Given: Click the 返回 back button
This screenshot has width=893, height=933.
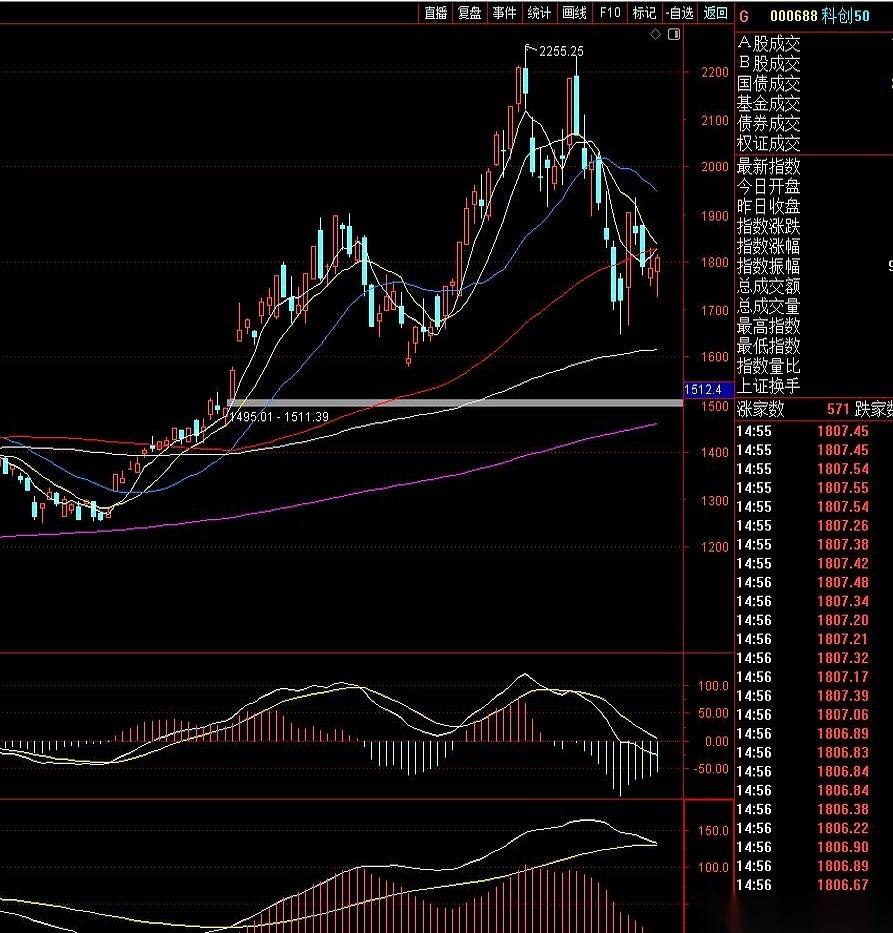Looking at the screenshot, I should 715,12.
